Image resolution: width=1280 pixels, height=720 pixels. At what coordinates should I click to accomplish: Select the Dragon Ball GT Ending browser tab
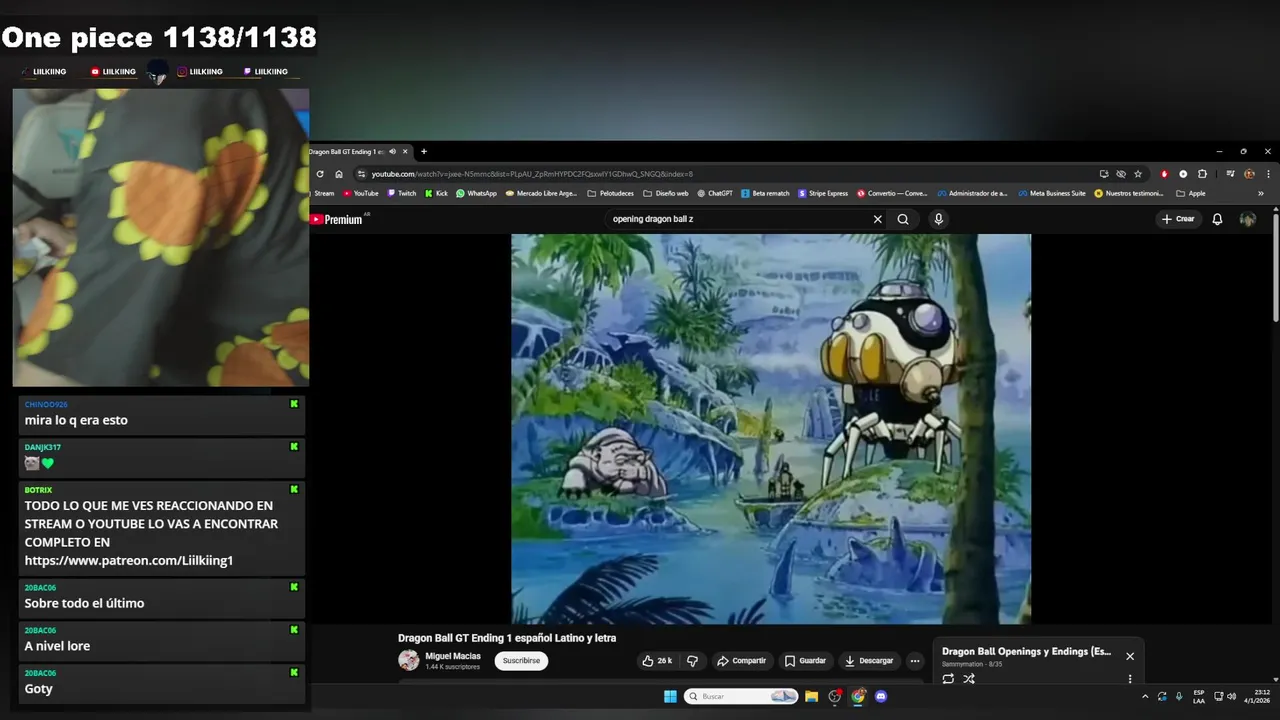tap(355, 152)
